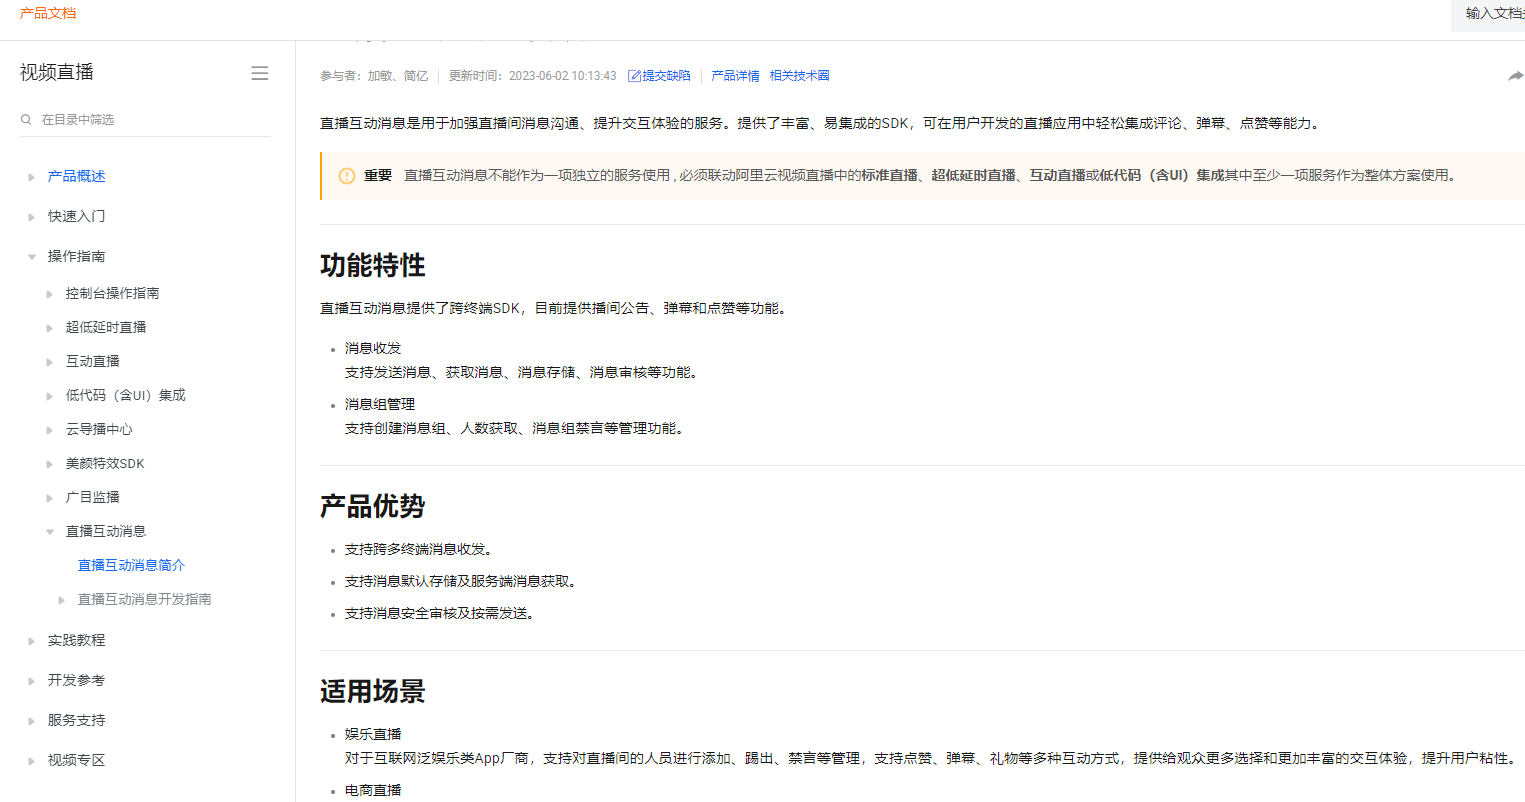The height and width of the screenshot is (802, 1525).
Task: Select 实践教程 in the sidebar
Action: (x=77, y=640)
